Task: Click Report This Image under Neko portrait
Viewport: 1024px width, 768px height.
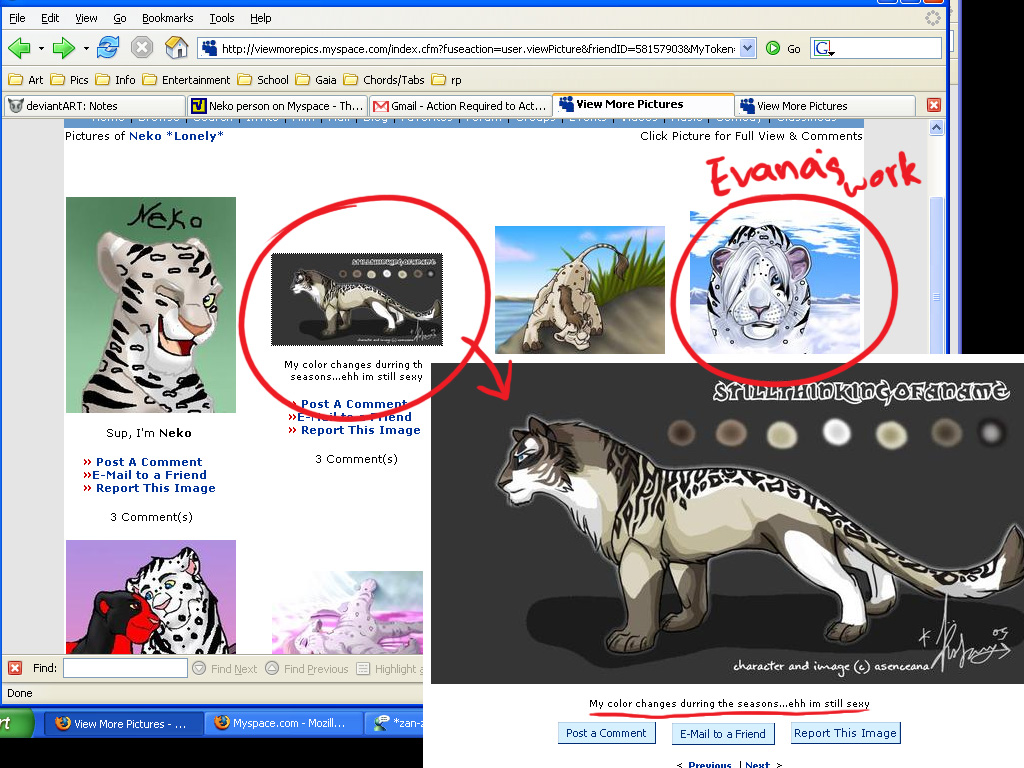Action: 155,488
